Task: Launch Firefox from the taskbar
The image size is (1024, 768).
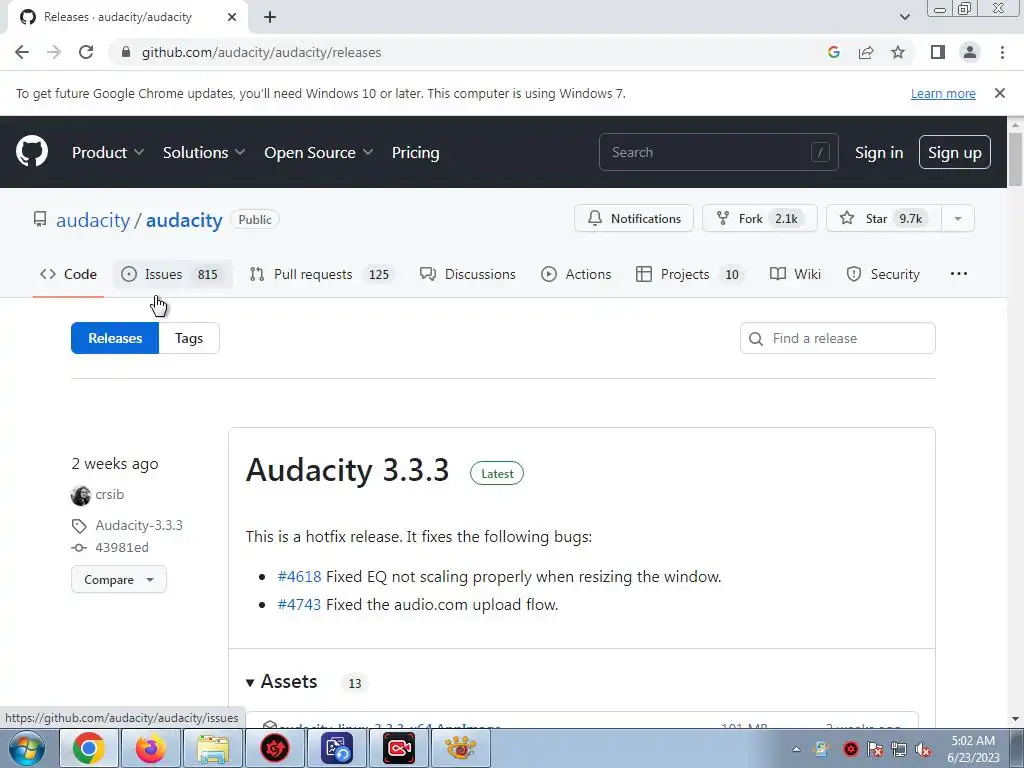Action: click(151, 748)
